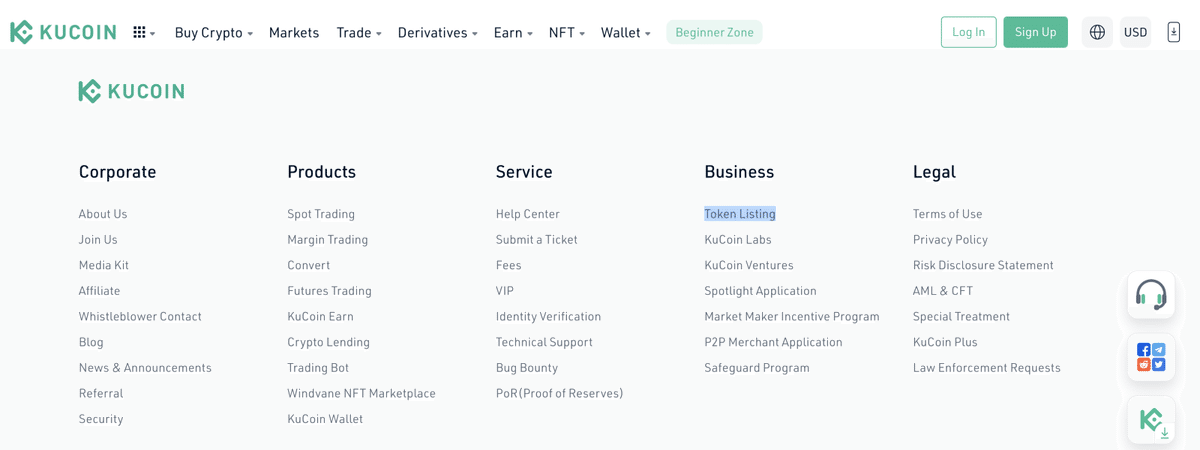Open the social media links widget
1200x450 pixels.
(1151, 357)
